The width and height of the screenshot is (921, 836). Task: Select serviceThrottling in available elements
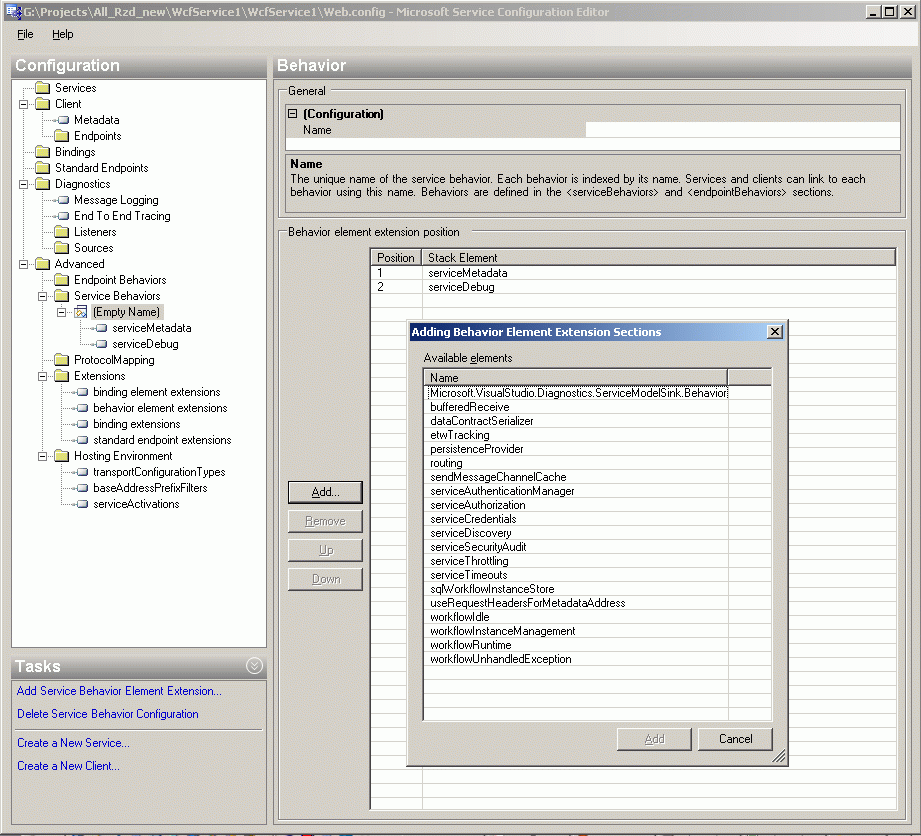point(576,561)
